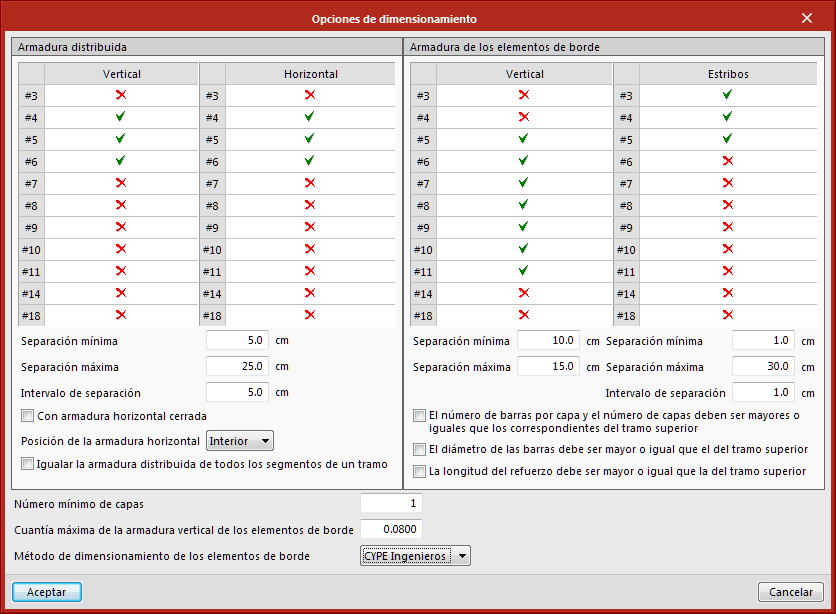Enable 'El diámetro de las barras' checkbox

(x=419, y=449)
